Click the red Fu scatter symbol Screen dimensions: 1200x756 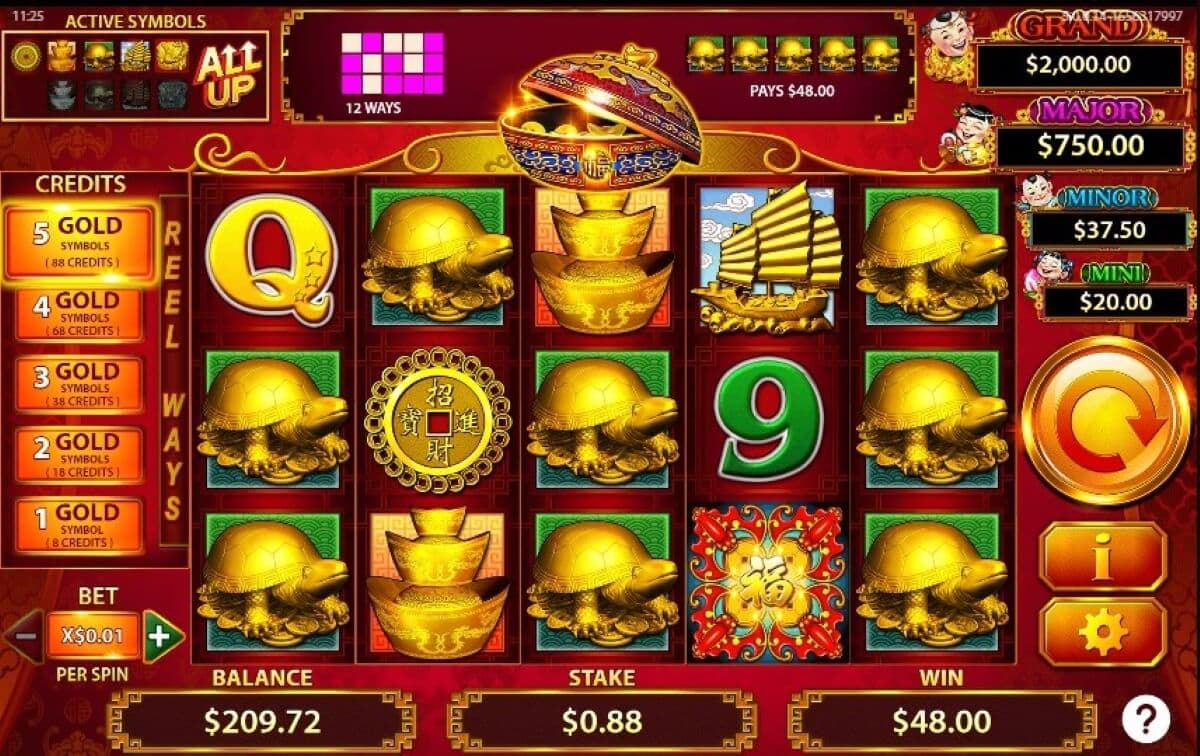point(768,582)
